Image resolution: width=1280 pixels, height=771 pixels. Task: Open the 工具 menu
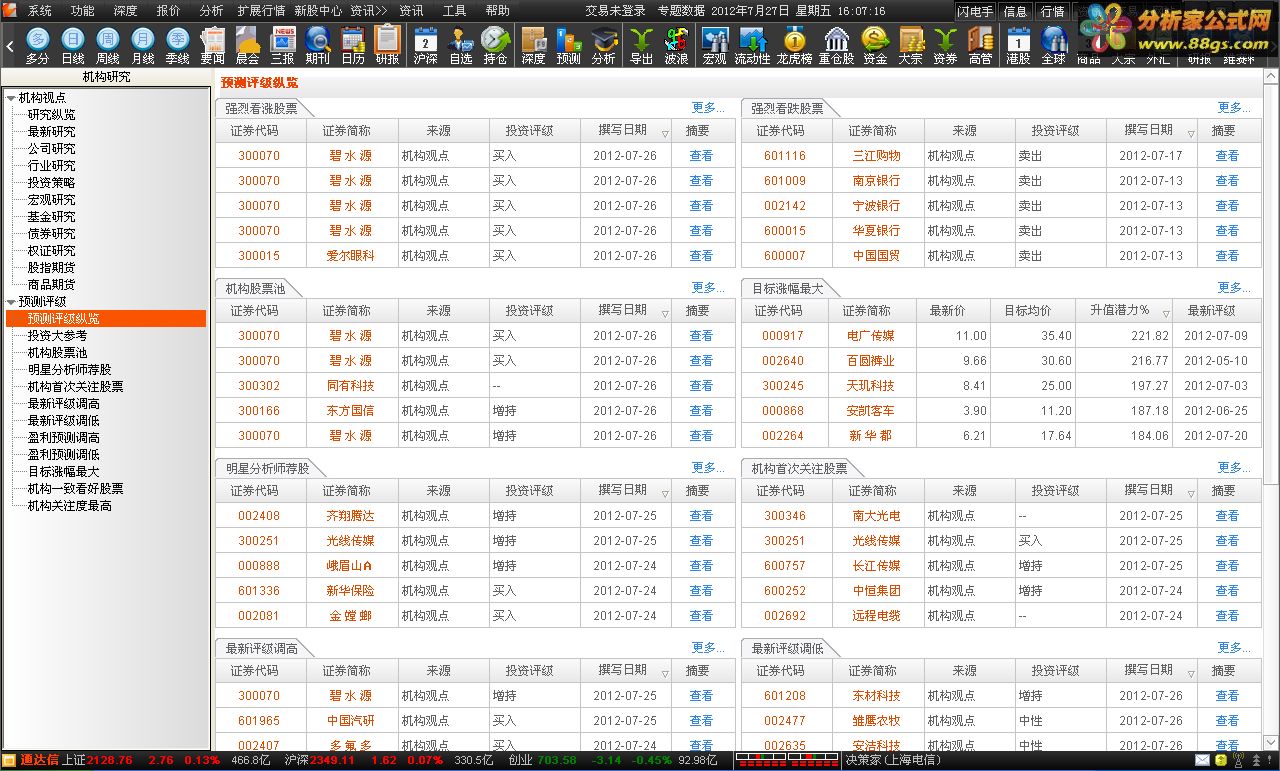455,11
